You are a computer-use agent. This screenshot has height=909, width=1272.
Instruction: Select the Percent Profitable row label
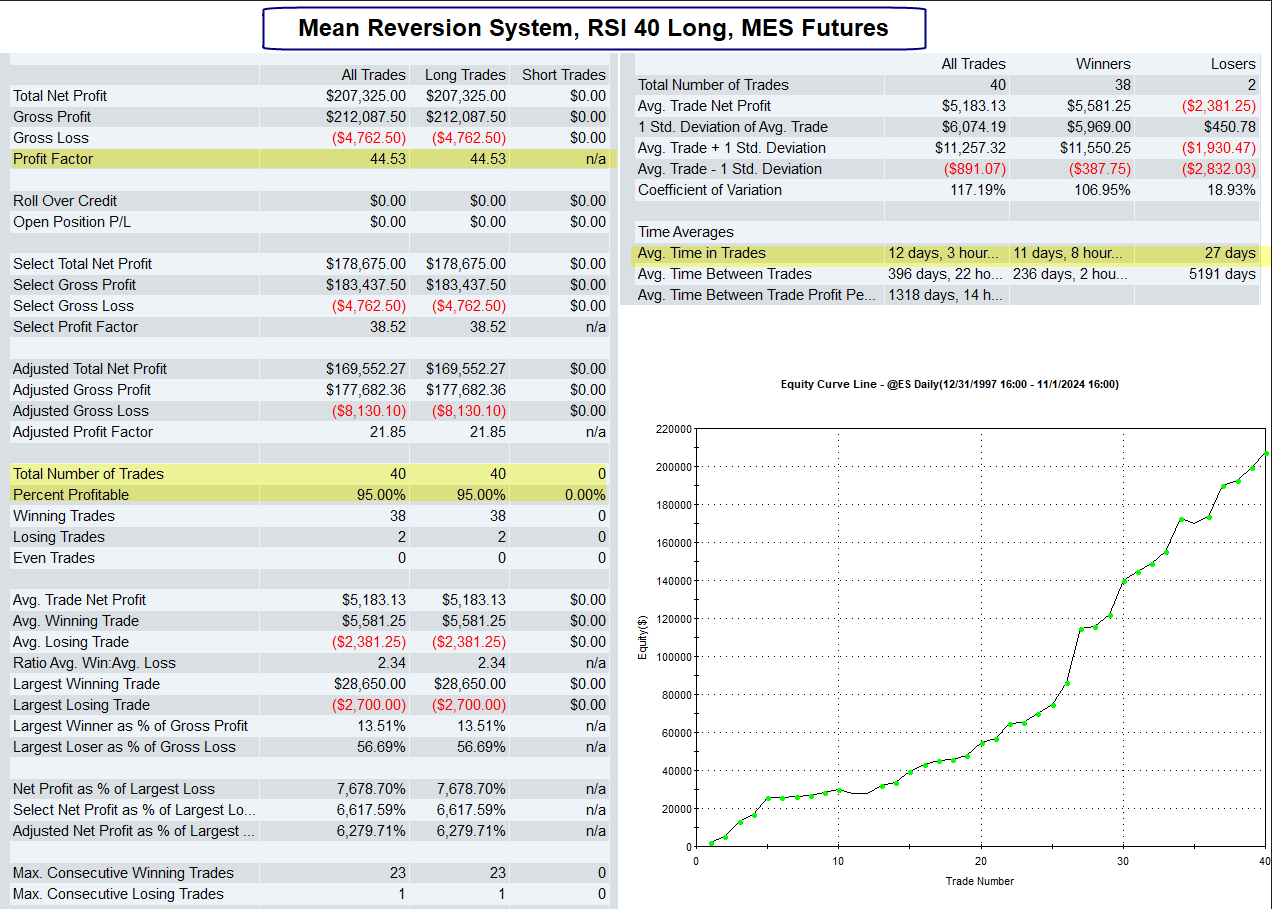[x=71, y=495]
